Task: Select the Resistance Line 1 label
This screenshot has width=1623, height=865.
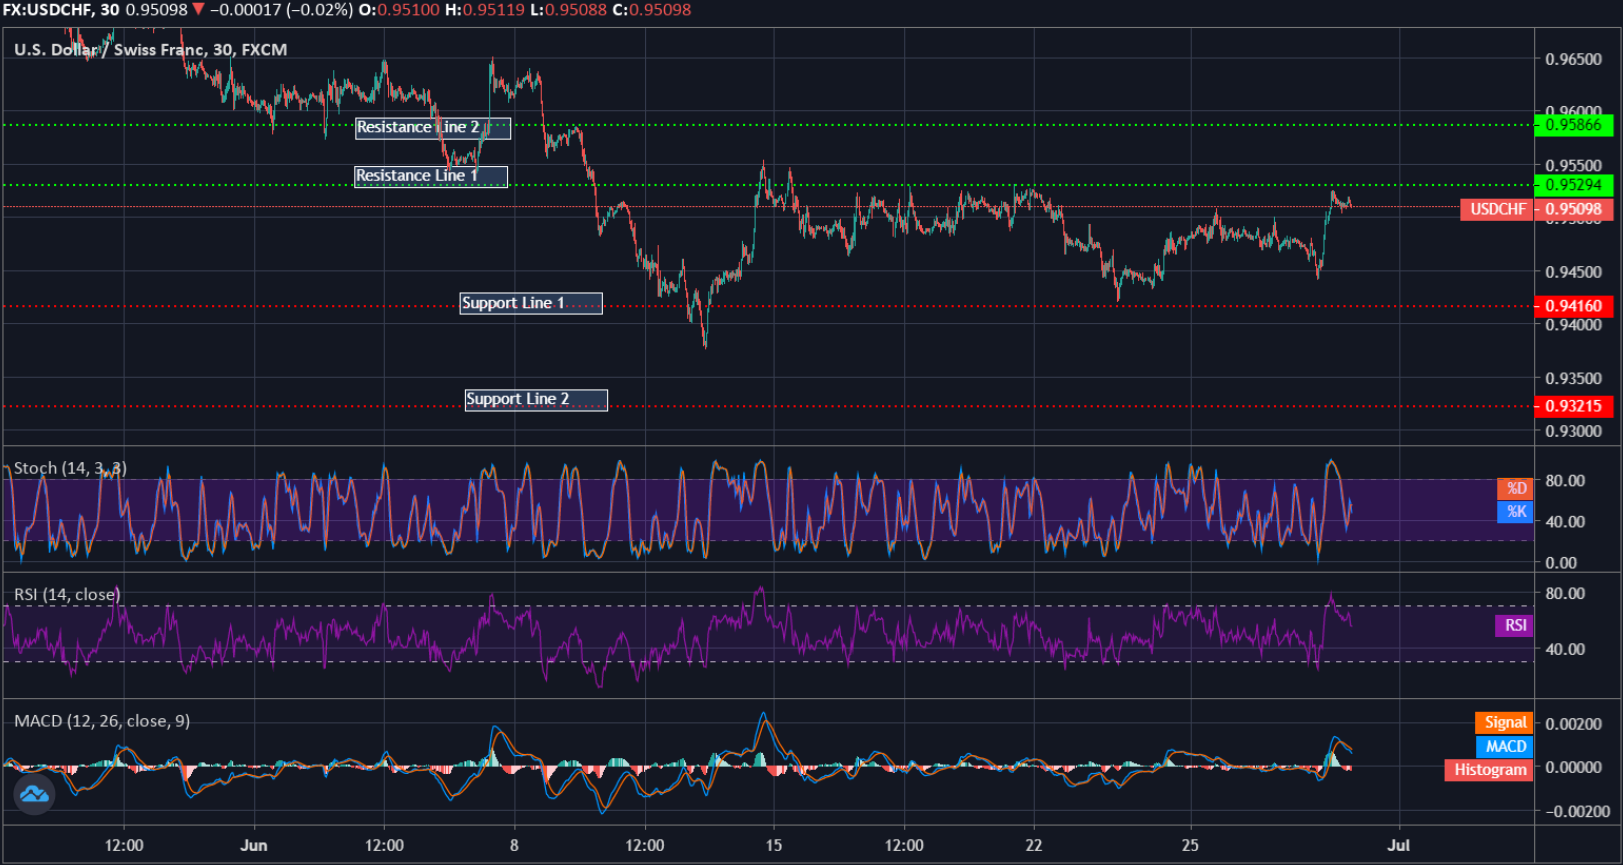Action: (431, 176)
